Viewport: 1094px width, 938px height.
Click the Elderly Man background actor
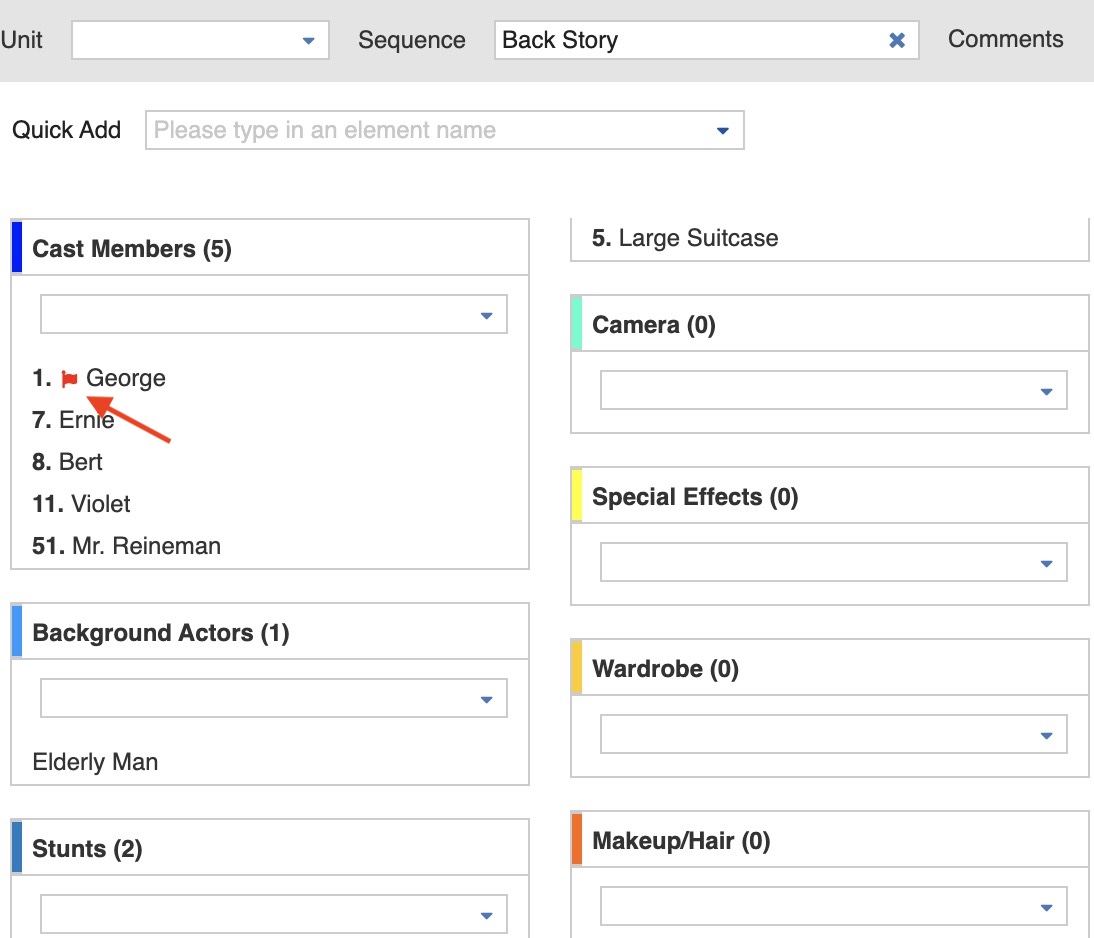tap(95, 762)
